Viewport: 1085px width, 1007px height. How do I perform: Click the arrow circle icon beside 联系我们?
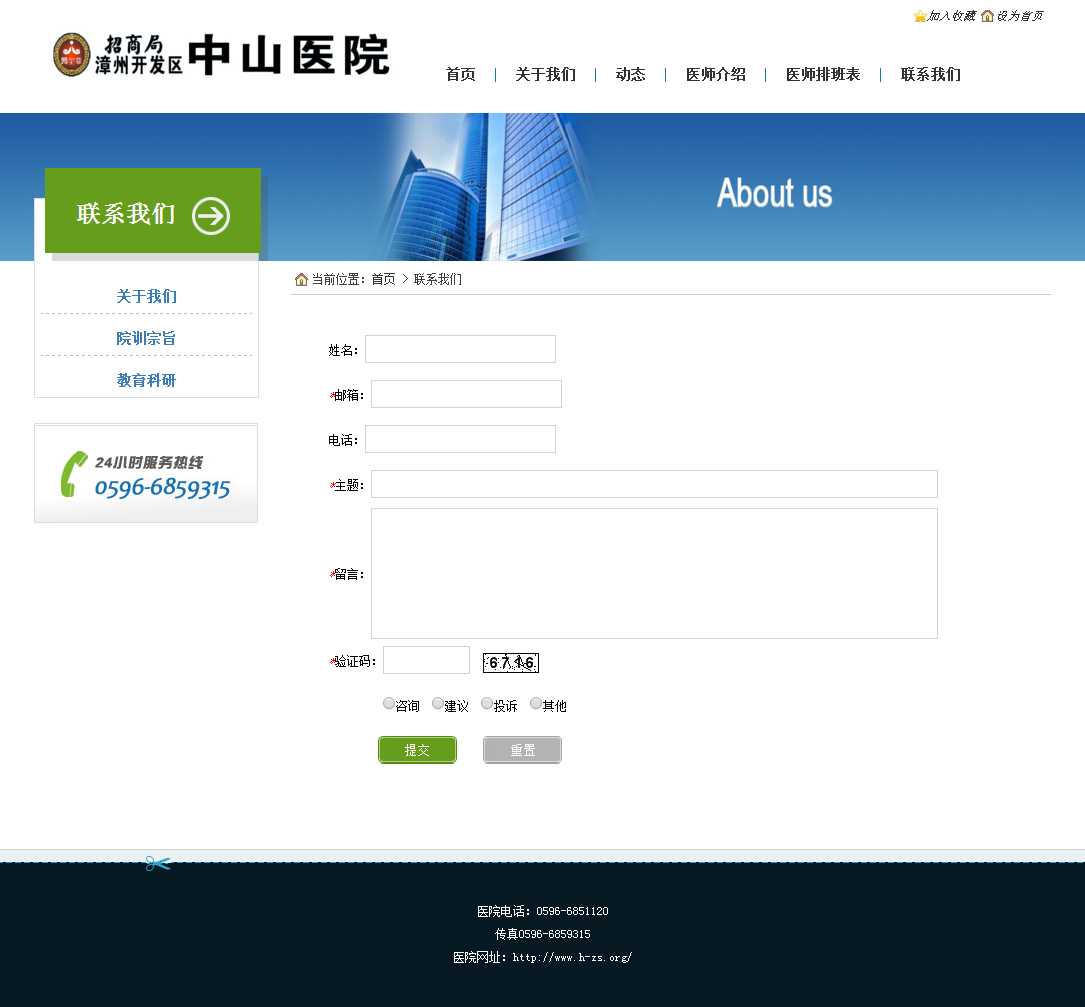pos(211,216)
